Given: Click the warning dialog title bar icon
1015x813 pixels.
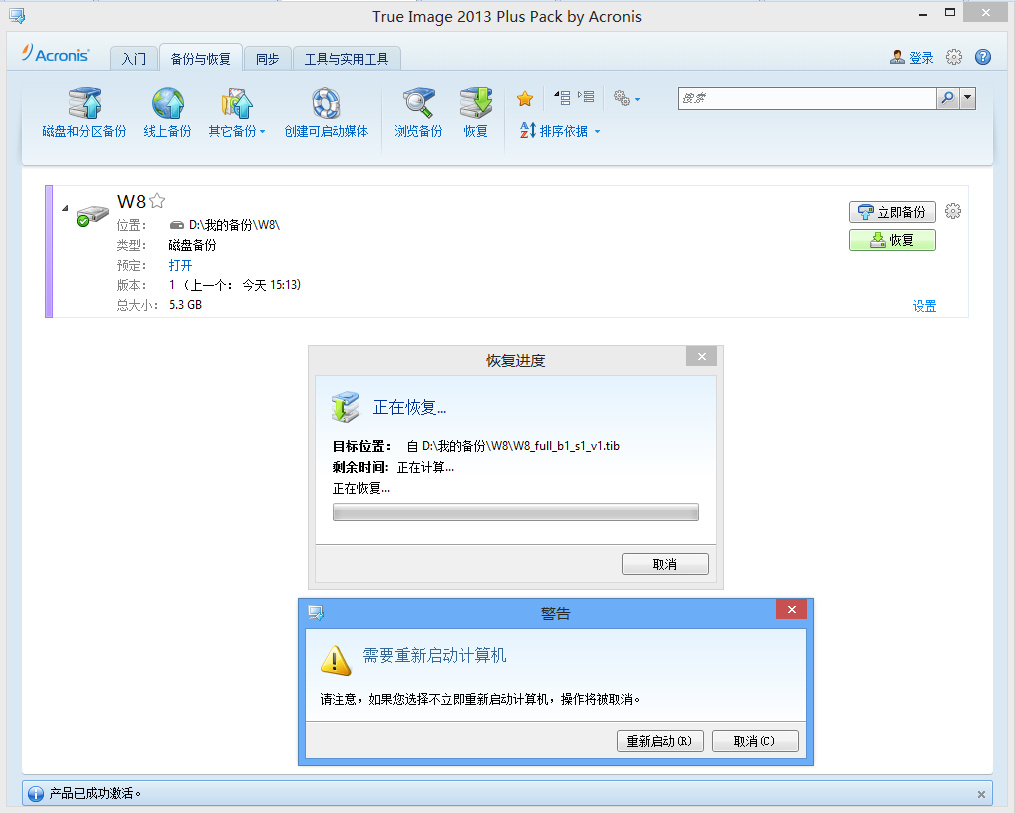Looking at the screenshot, I should (x=316, y=612).
